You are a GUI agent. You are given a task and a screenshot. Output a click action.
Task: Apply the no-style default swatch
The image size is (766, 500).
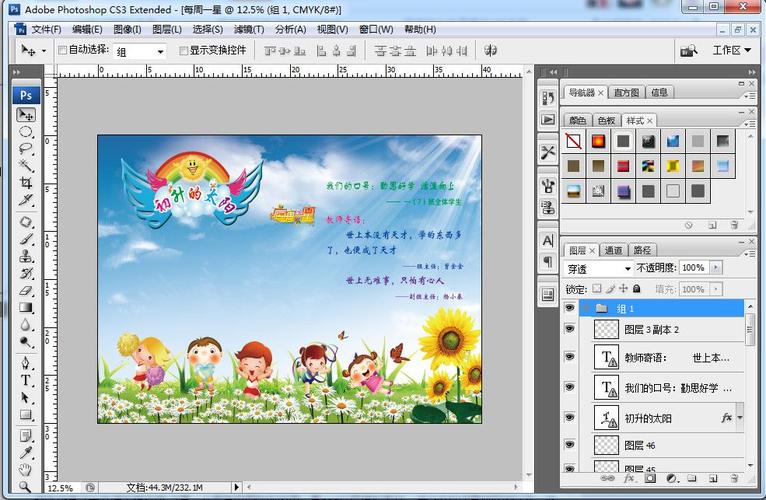[x=574, y=141]
